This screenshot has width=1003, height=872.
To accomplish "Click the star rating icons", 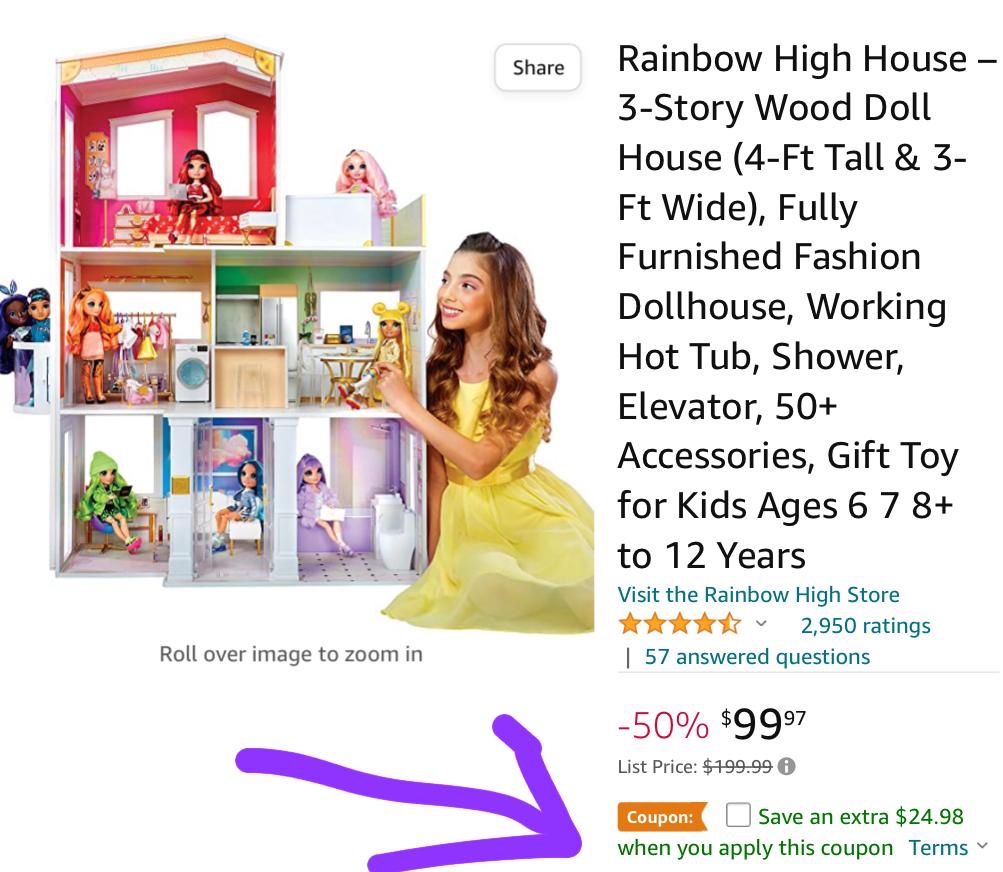I will (680, 624).
